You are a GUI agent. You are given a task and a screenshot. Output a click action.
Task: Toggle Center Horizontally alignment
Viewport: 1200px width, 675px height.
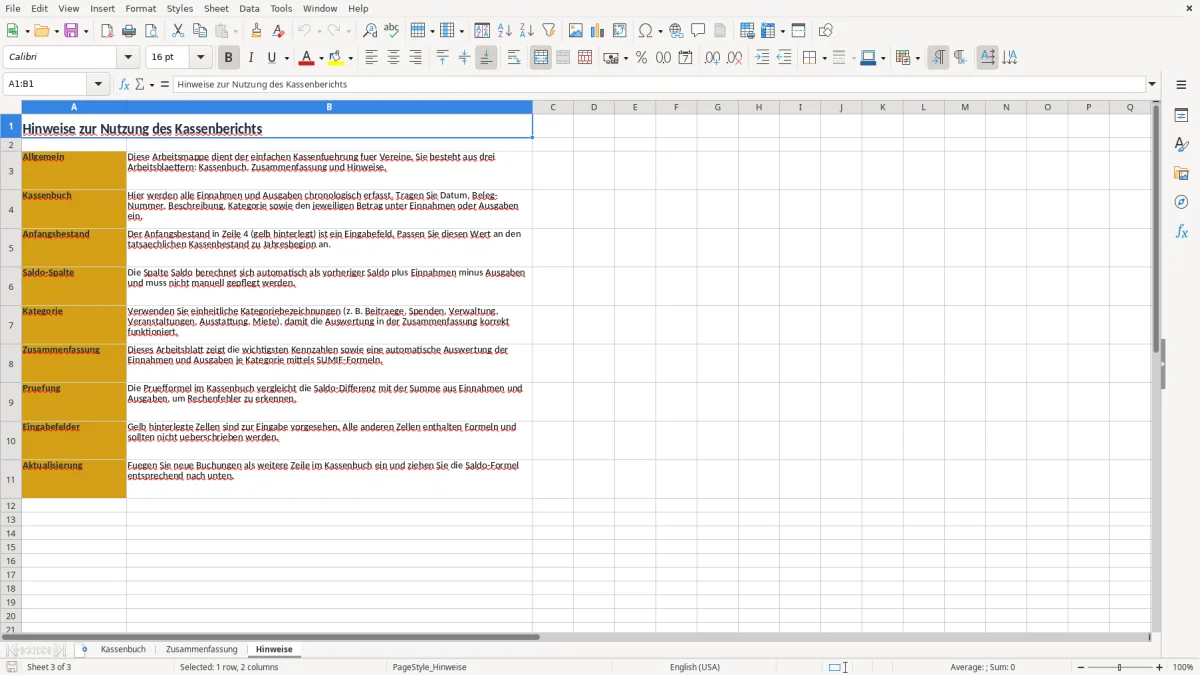tap(393, 58)
